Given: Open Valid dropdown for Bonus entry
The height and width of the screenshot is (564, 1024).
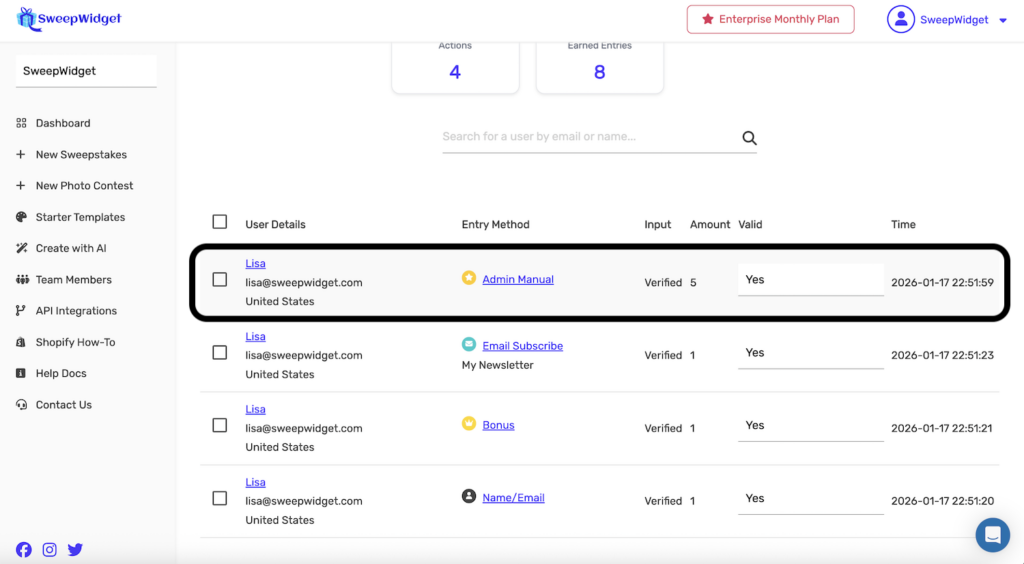Looking at the screenshot, I should click(810, 426).
